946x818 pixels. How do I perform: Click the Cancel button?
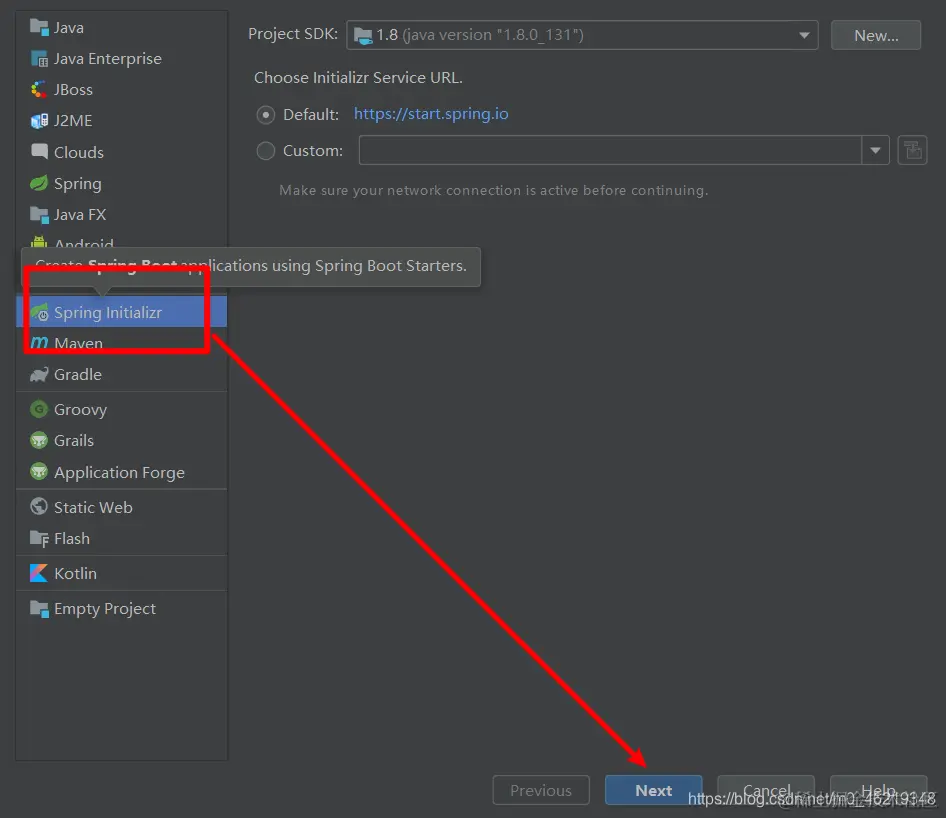click(766, 790)
